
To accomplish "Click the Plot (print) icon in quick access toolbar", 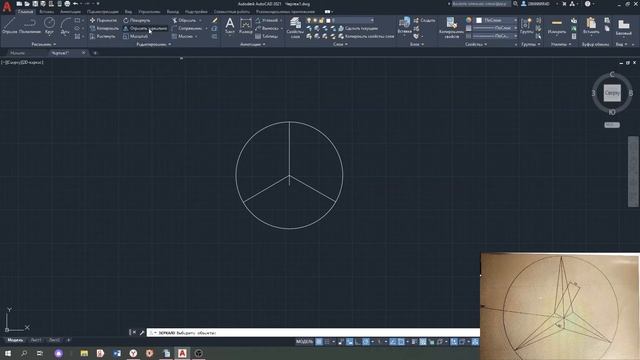I will (67, 4).
